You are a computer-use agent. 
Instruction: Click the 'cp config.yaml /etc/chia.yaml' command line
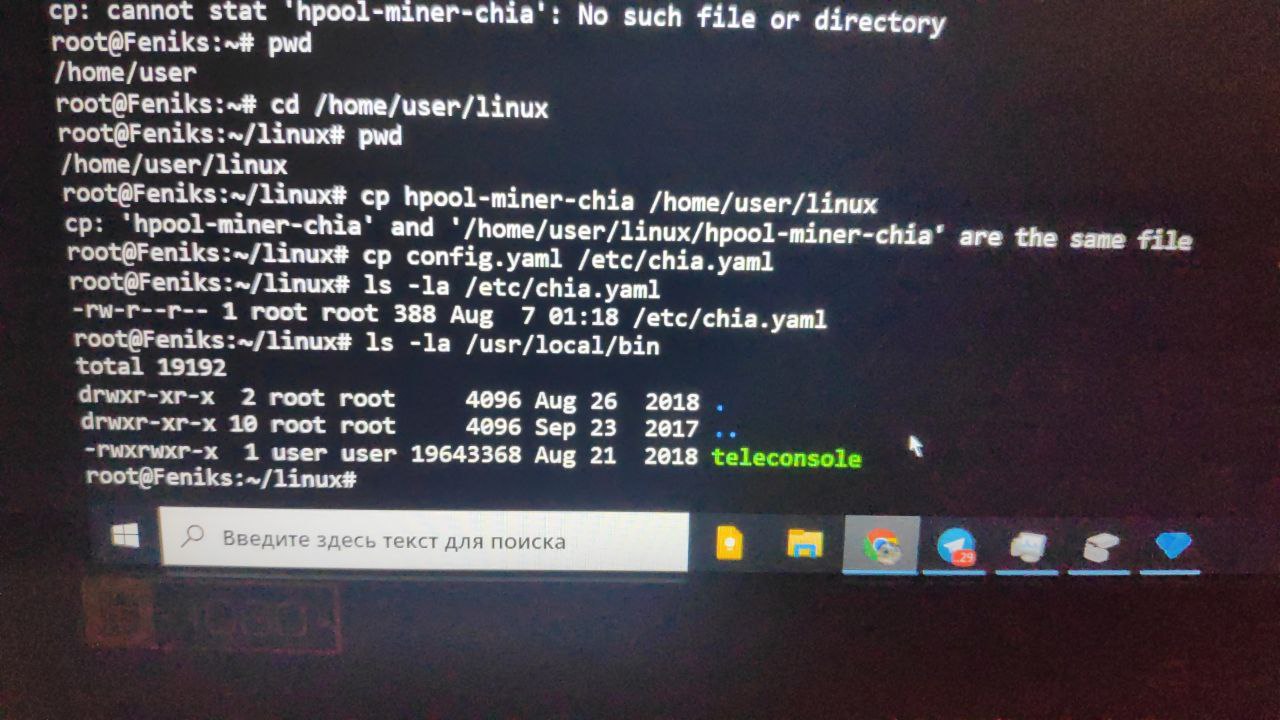[x=420, y=260]
